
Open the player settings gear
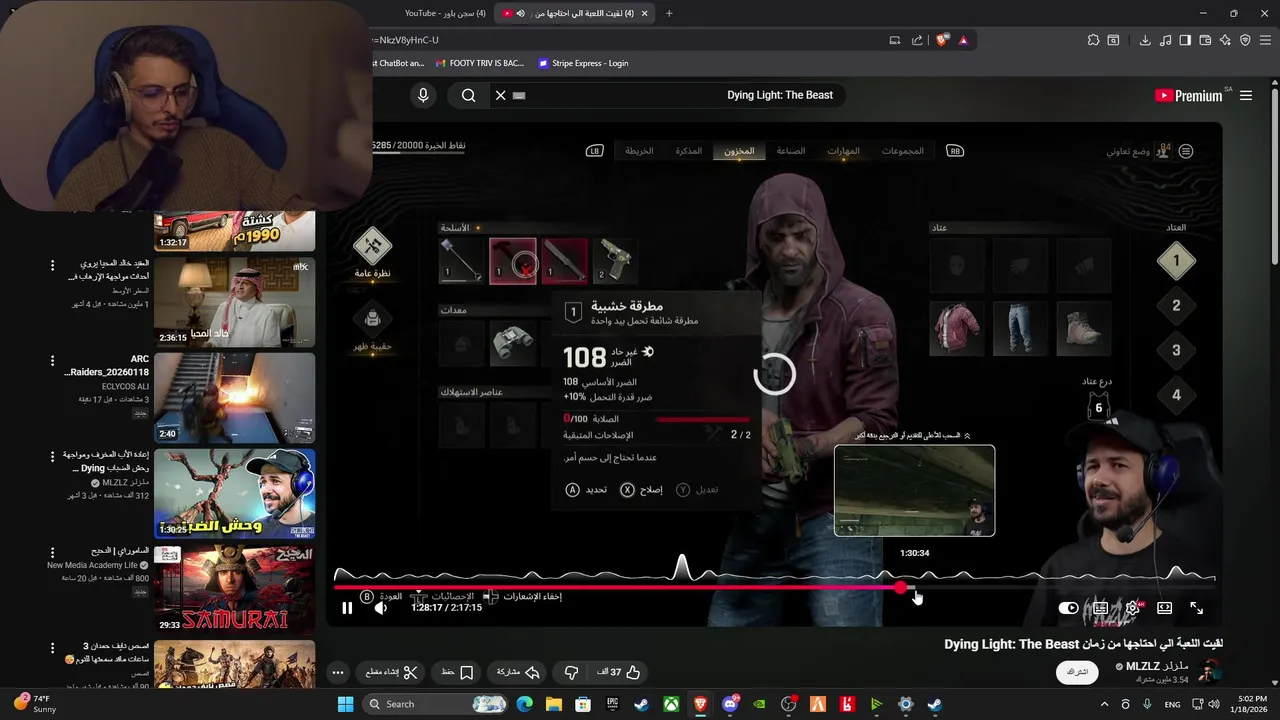[1132, 608]
